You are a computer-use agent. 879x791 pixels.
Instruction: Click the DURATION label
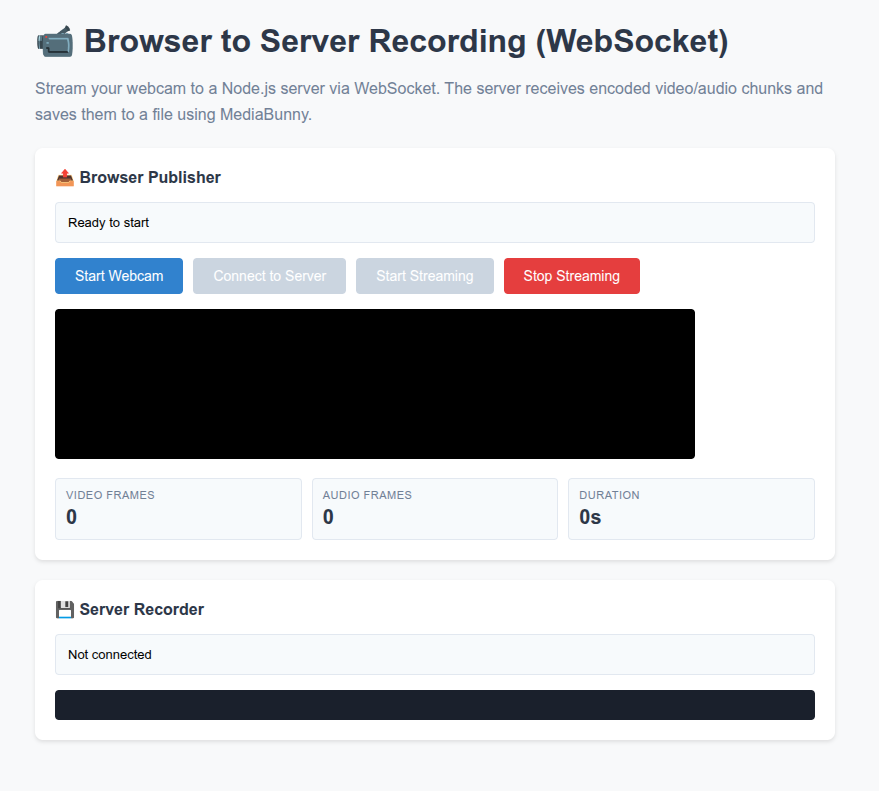pos(609,495)
